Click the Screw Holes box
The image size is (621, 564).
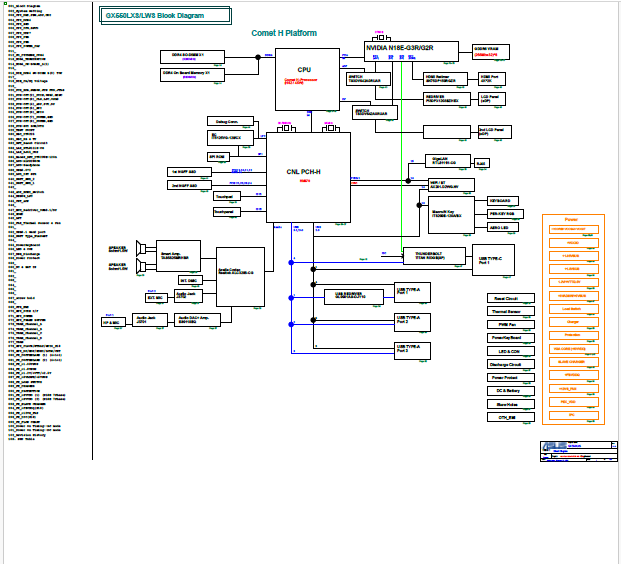(511, 404)
